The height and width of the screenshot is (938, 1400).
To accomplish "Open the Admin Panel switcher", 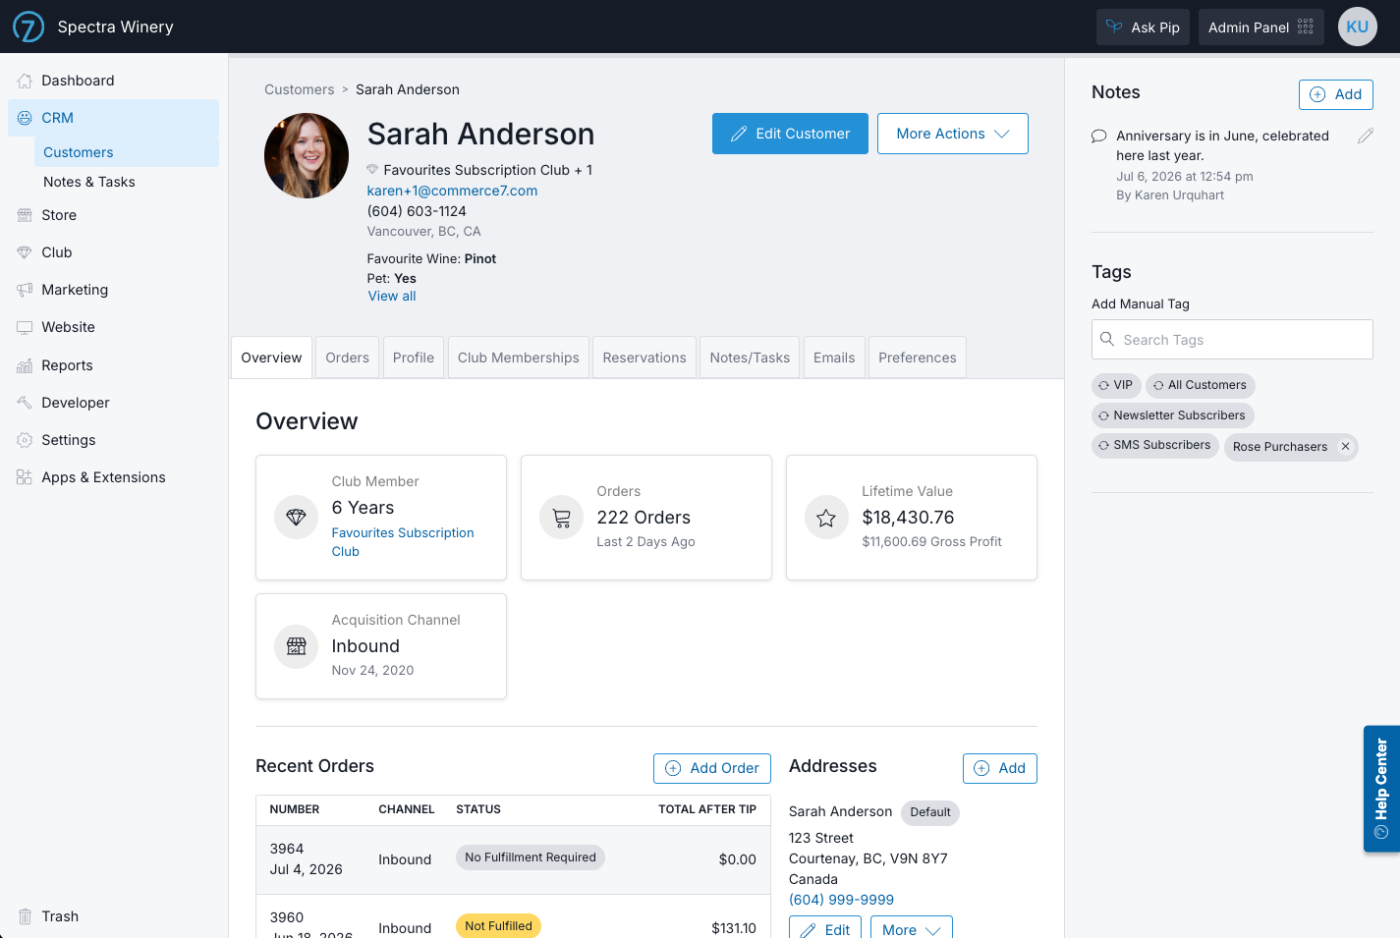I will (x=1261, y=27).
